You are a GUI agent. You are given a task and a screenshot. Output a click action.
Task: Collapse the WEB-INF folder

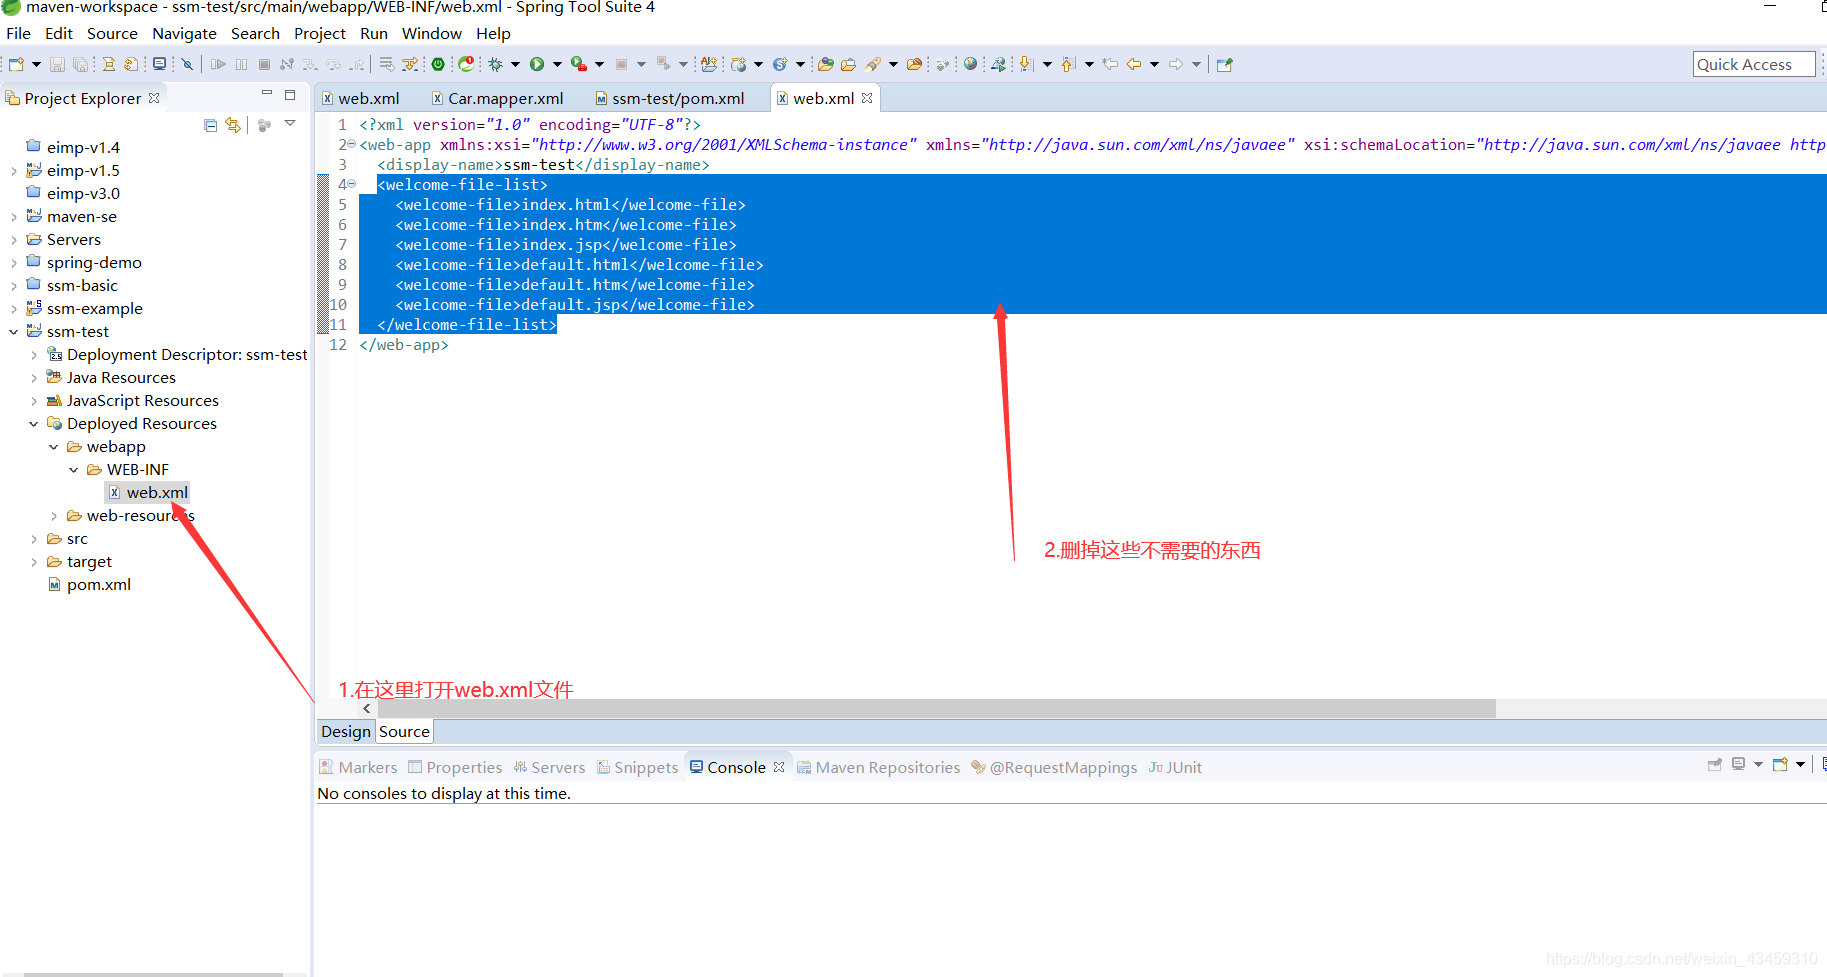[x=74, y=470]
